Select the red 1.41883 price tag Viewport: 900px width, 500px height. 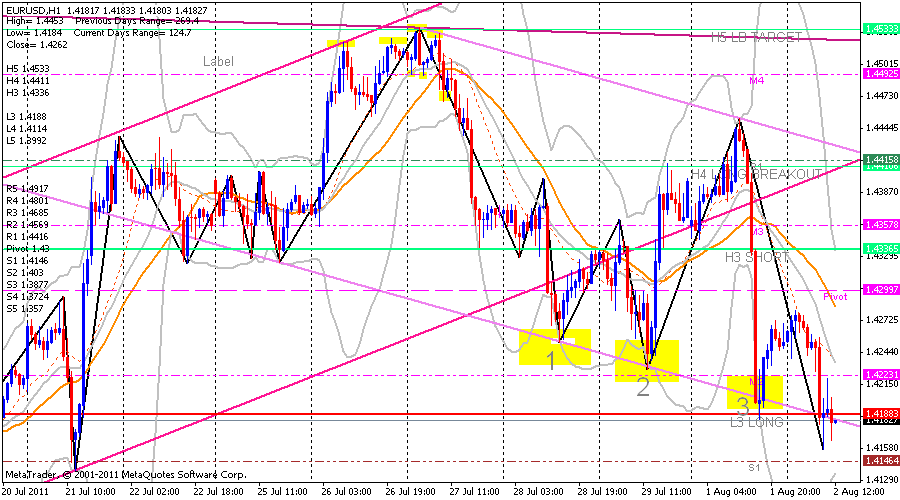coord(878,413)
